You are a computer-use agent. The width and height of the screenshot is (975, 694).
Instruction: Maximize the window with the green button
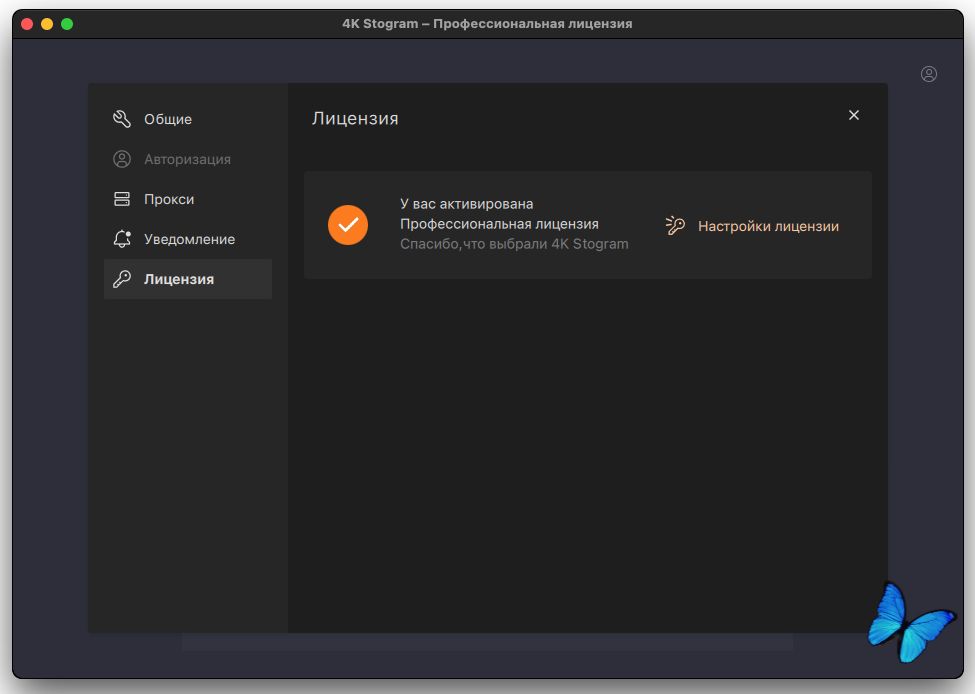click(67, 24)
